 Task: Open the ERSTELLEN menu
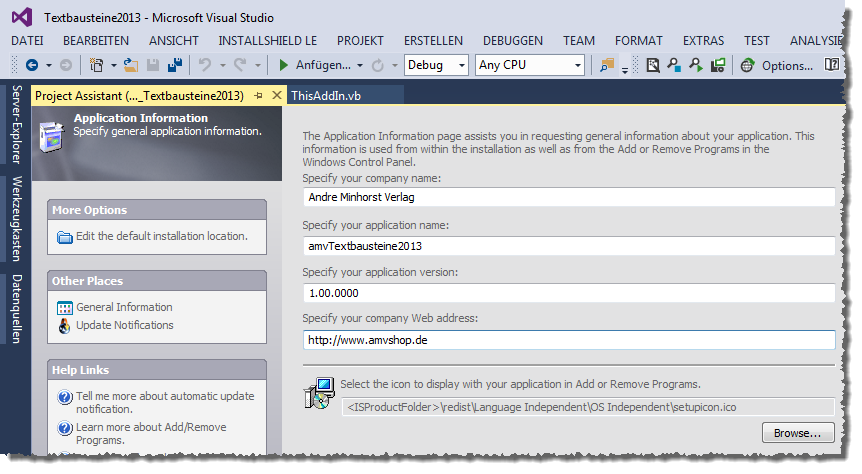[x=433, y=41]
